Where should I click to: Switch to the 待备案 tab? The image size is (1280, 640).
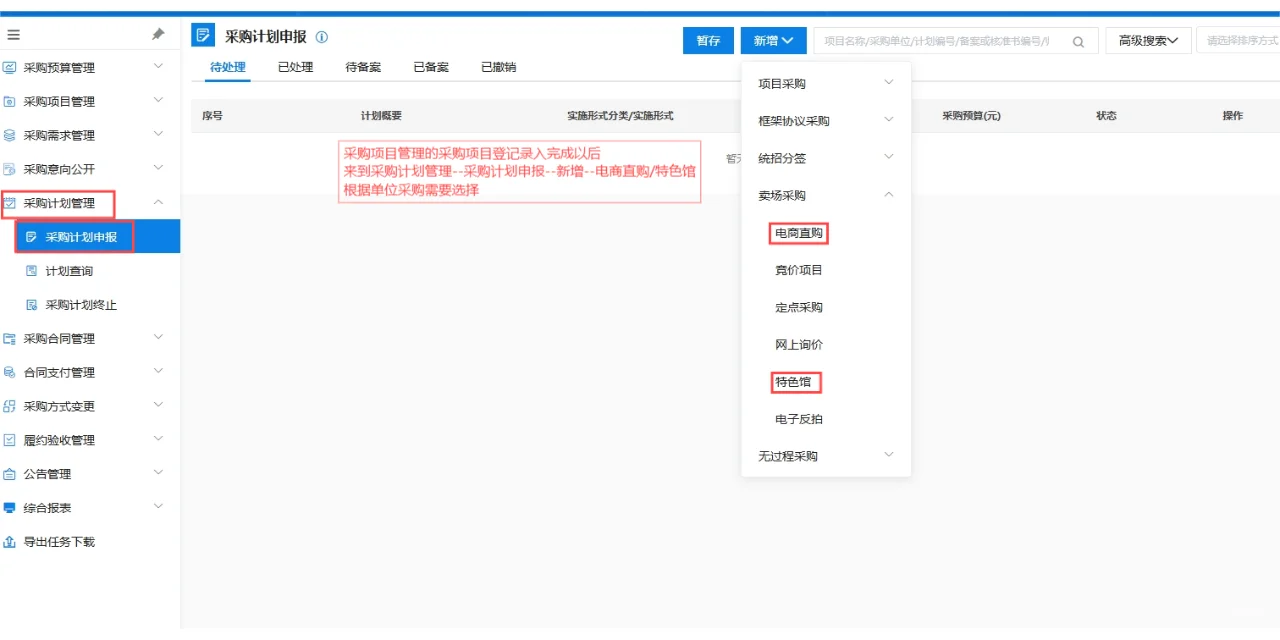(363, 67)
